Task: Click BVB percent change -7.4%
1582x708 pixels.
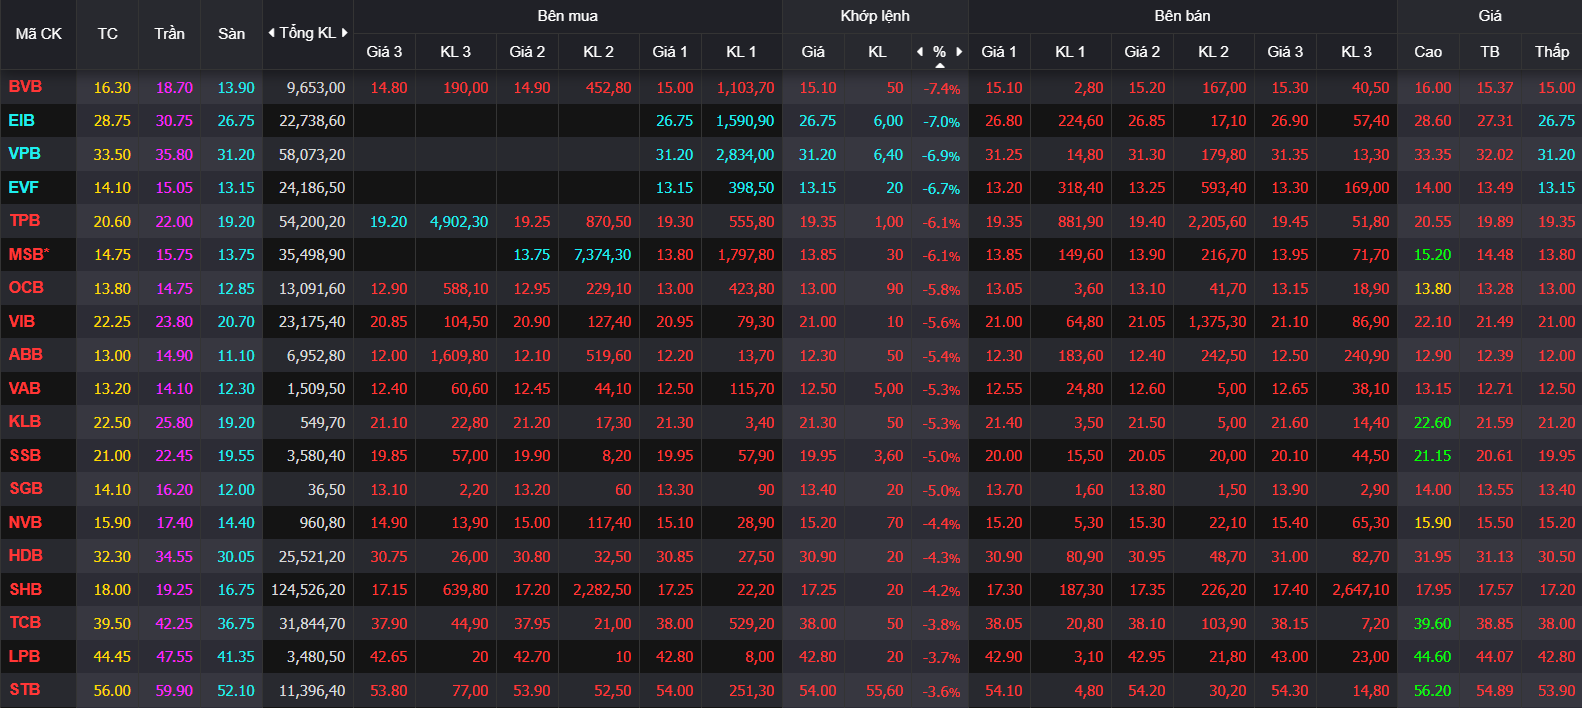Action: [942, 89]
